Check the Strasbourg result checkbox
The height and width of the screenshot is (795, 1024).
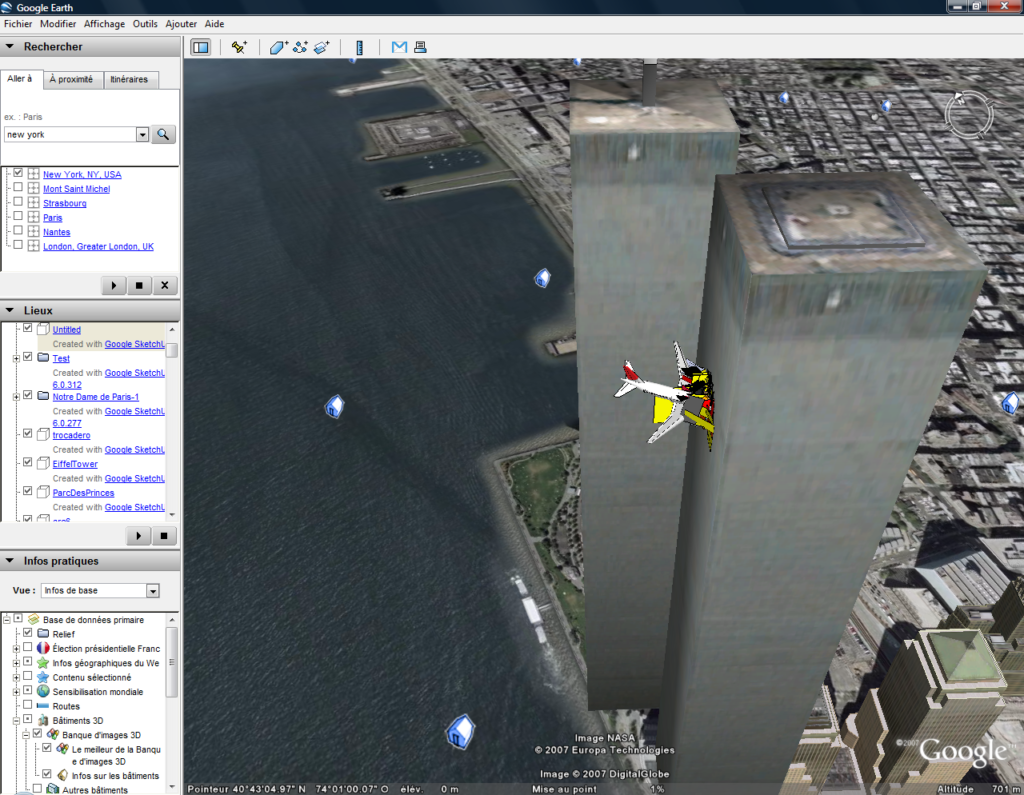click(x=18, y=202)
